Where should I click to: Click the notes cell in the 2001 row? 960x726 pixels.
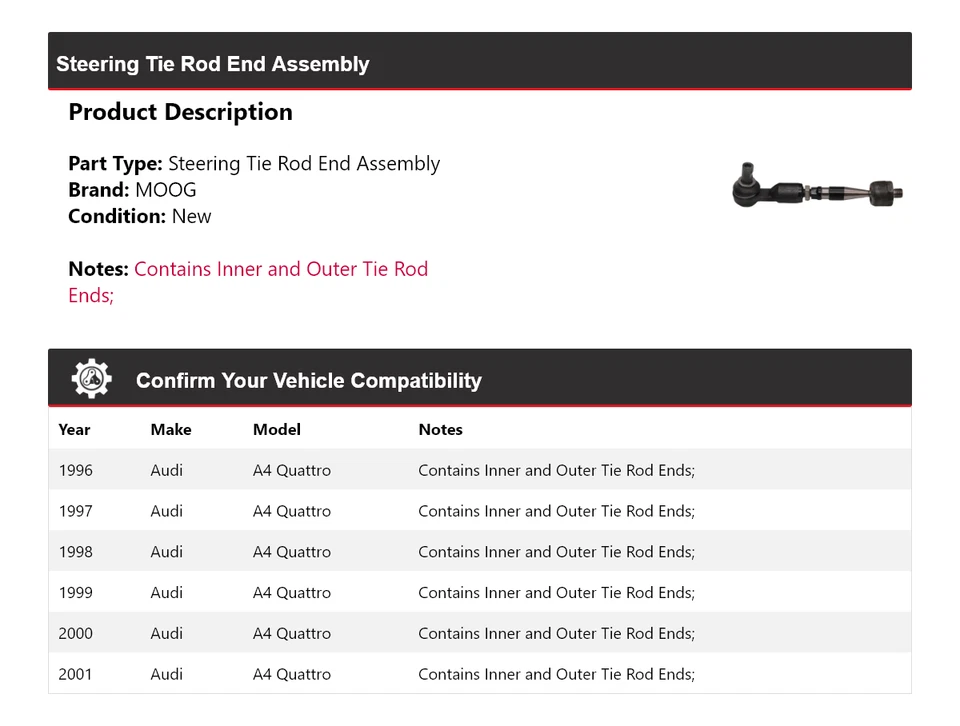[x=556, y=675]
